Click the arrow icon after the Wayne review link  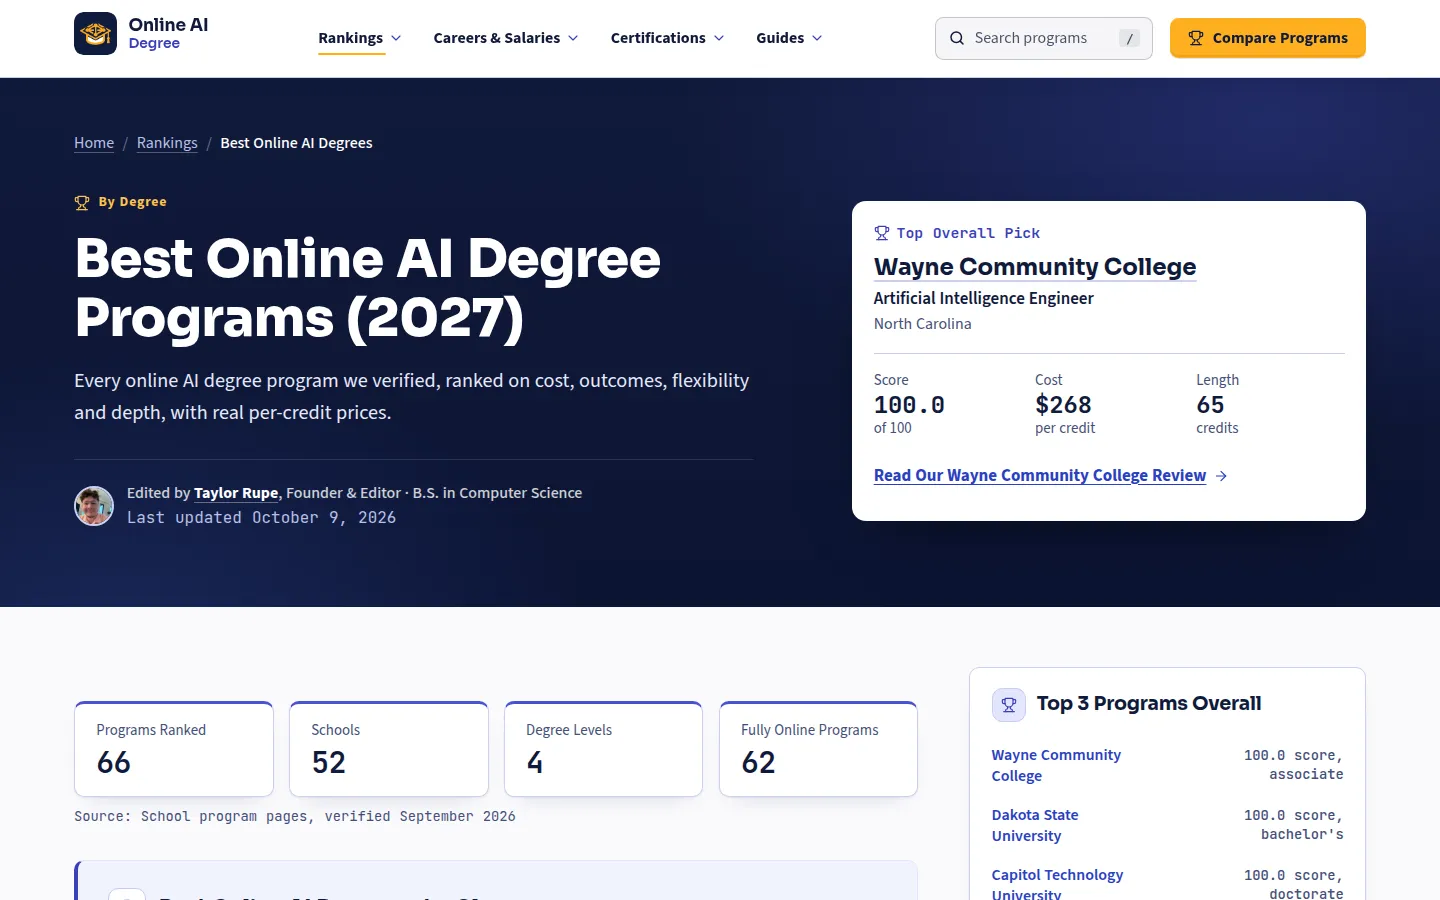point(1221,476)
